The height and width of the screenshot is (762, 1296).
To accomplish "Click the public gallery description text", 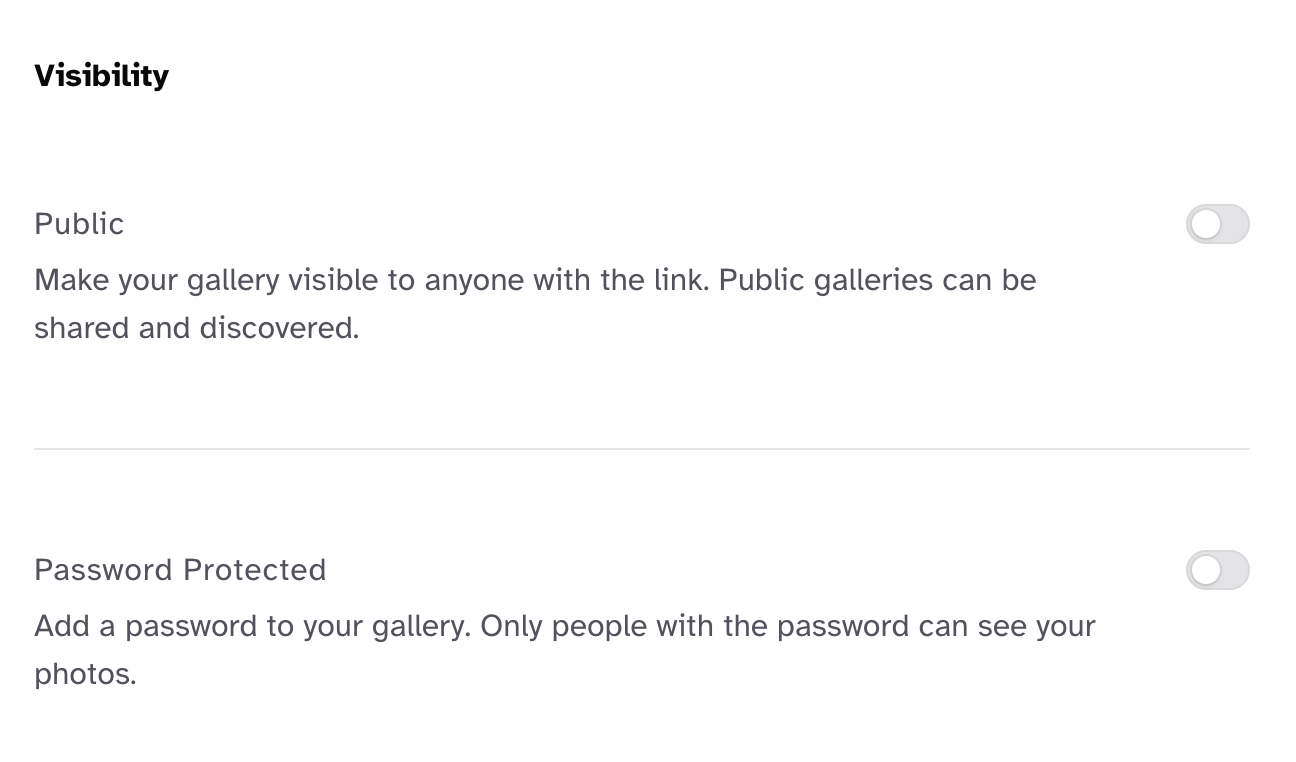I will tap(535, 303).
